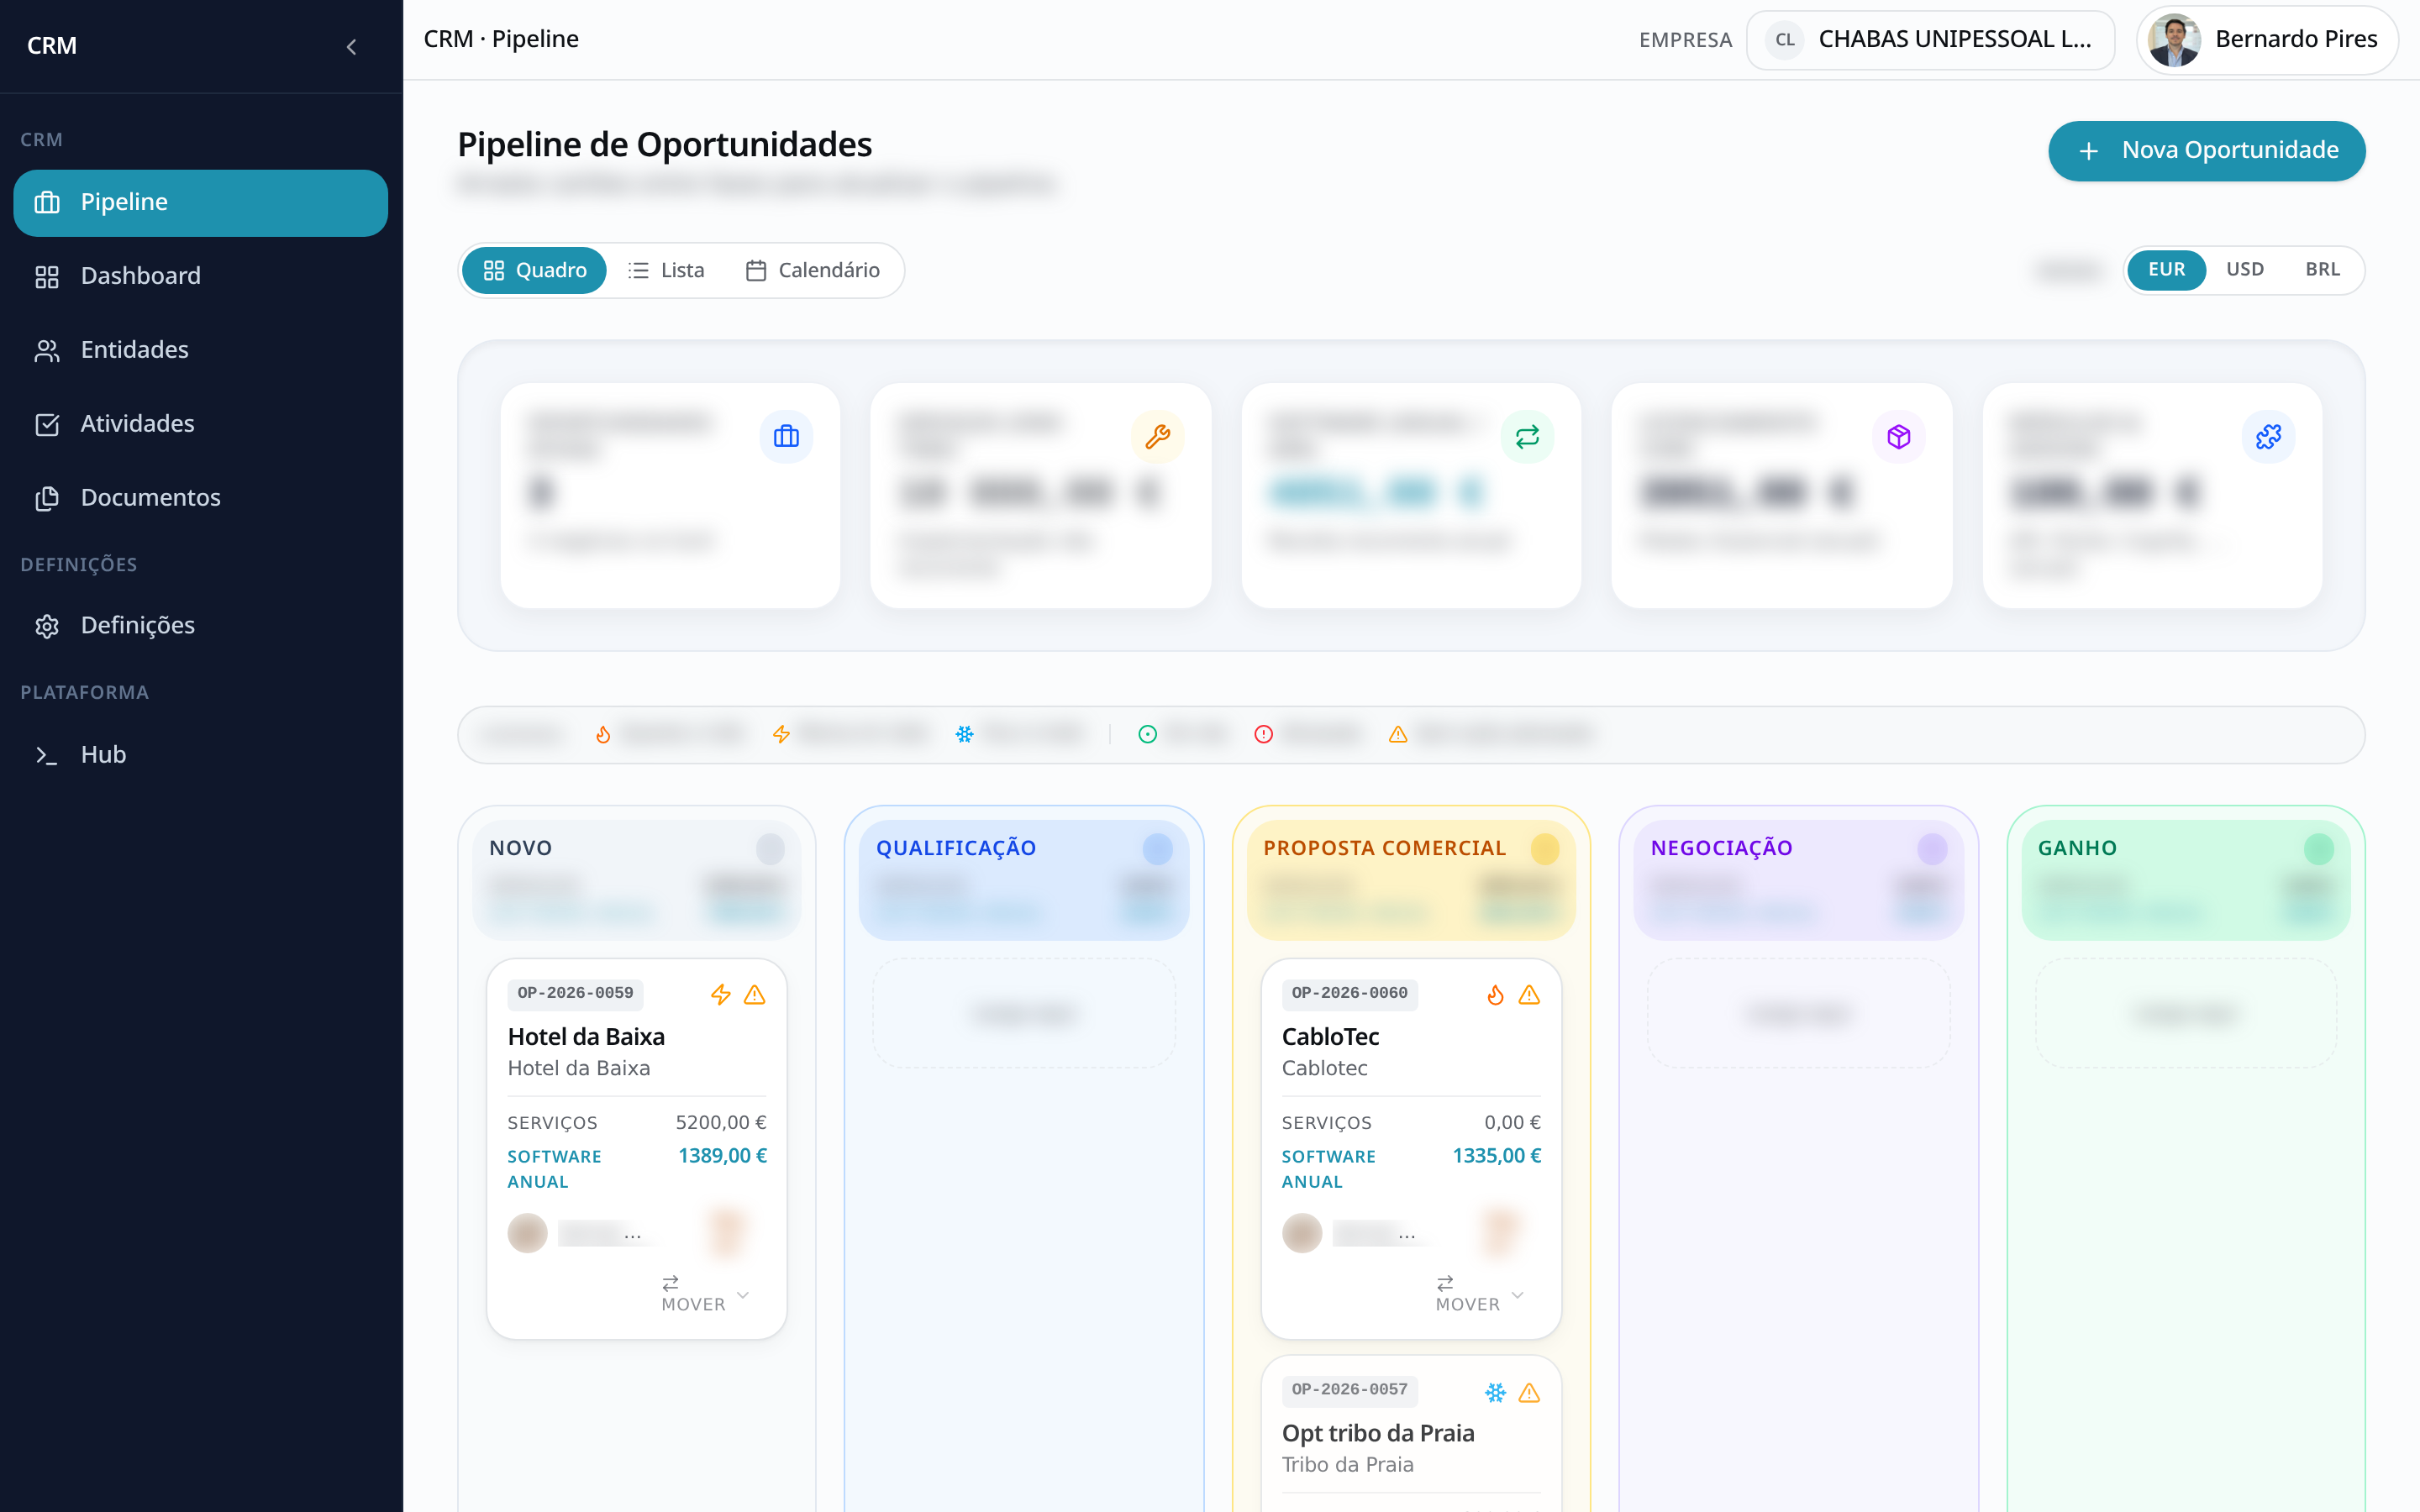Open the Mover dropdown on the CabloTec card

click(1480, 1294)
